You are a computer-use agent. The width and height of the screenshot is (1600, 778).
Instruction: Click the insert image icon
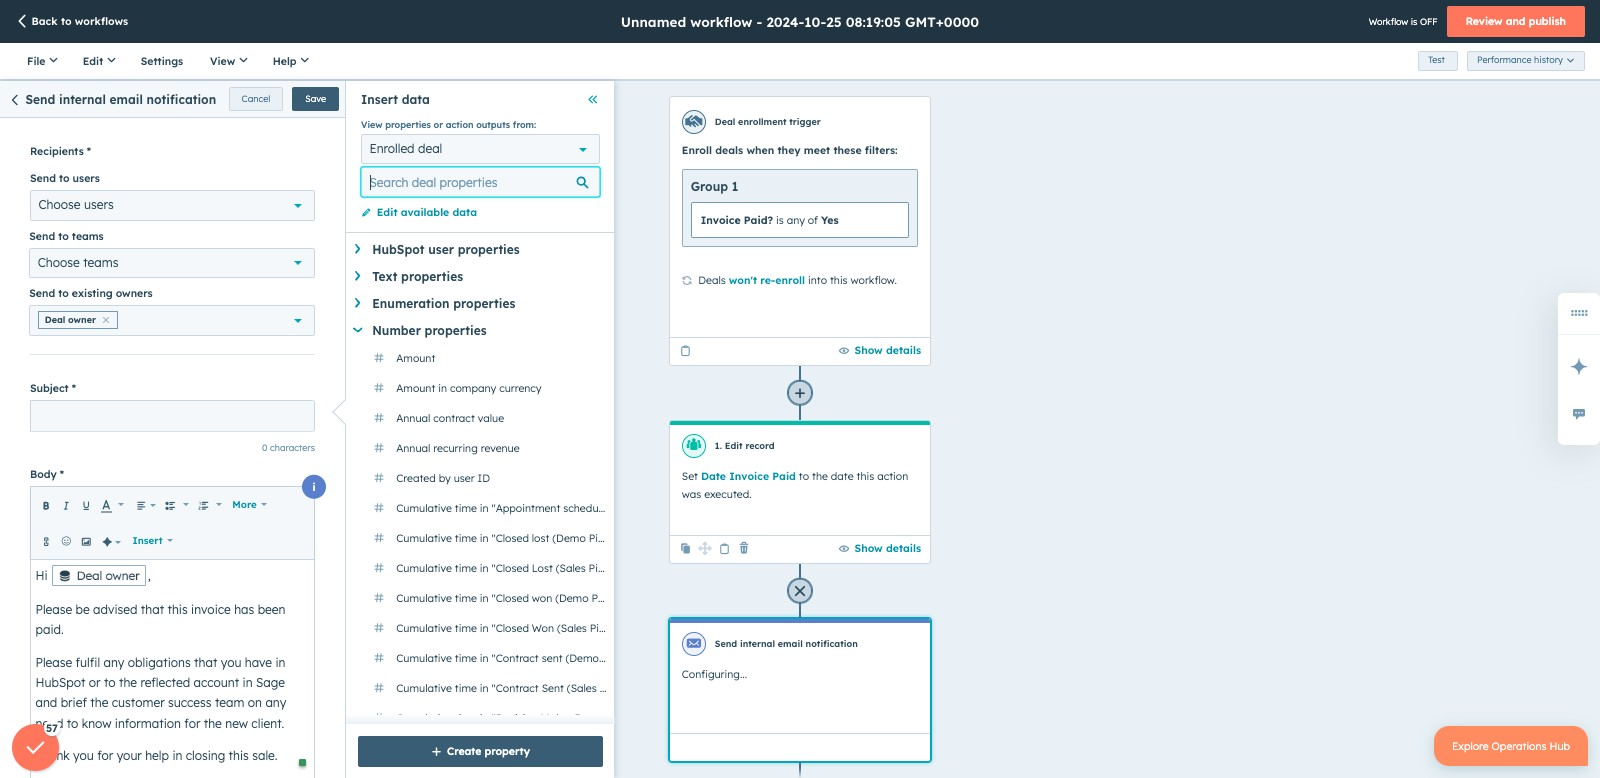(86, 541)
